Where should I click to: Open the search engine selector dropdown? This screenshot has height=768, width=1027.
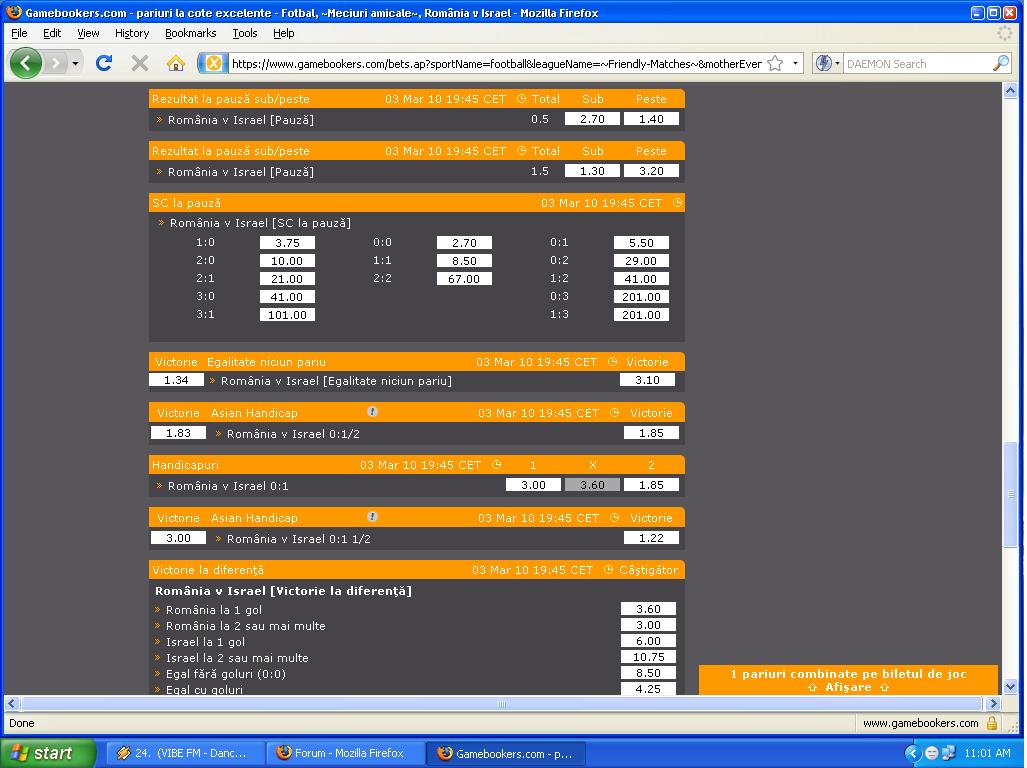pos(828,63)
